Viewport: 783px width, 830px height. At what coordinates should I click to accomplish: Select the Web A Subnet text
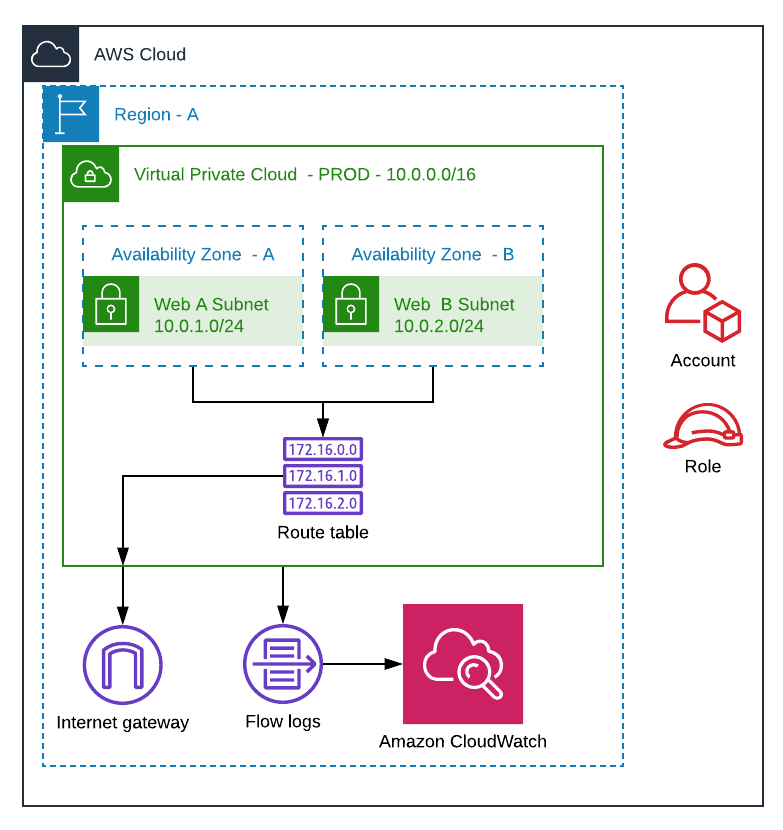tap(211, 304)
